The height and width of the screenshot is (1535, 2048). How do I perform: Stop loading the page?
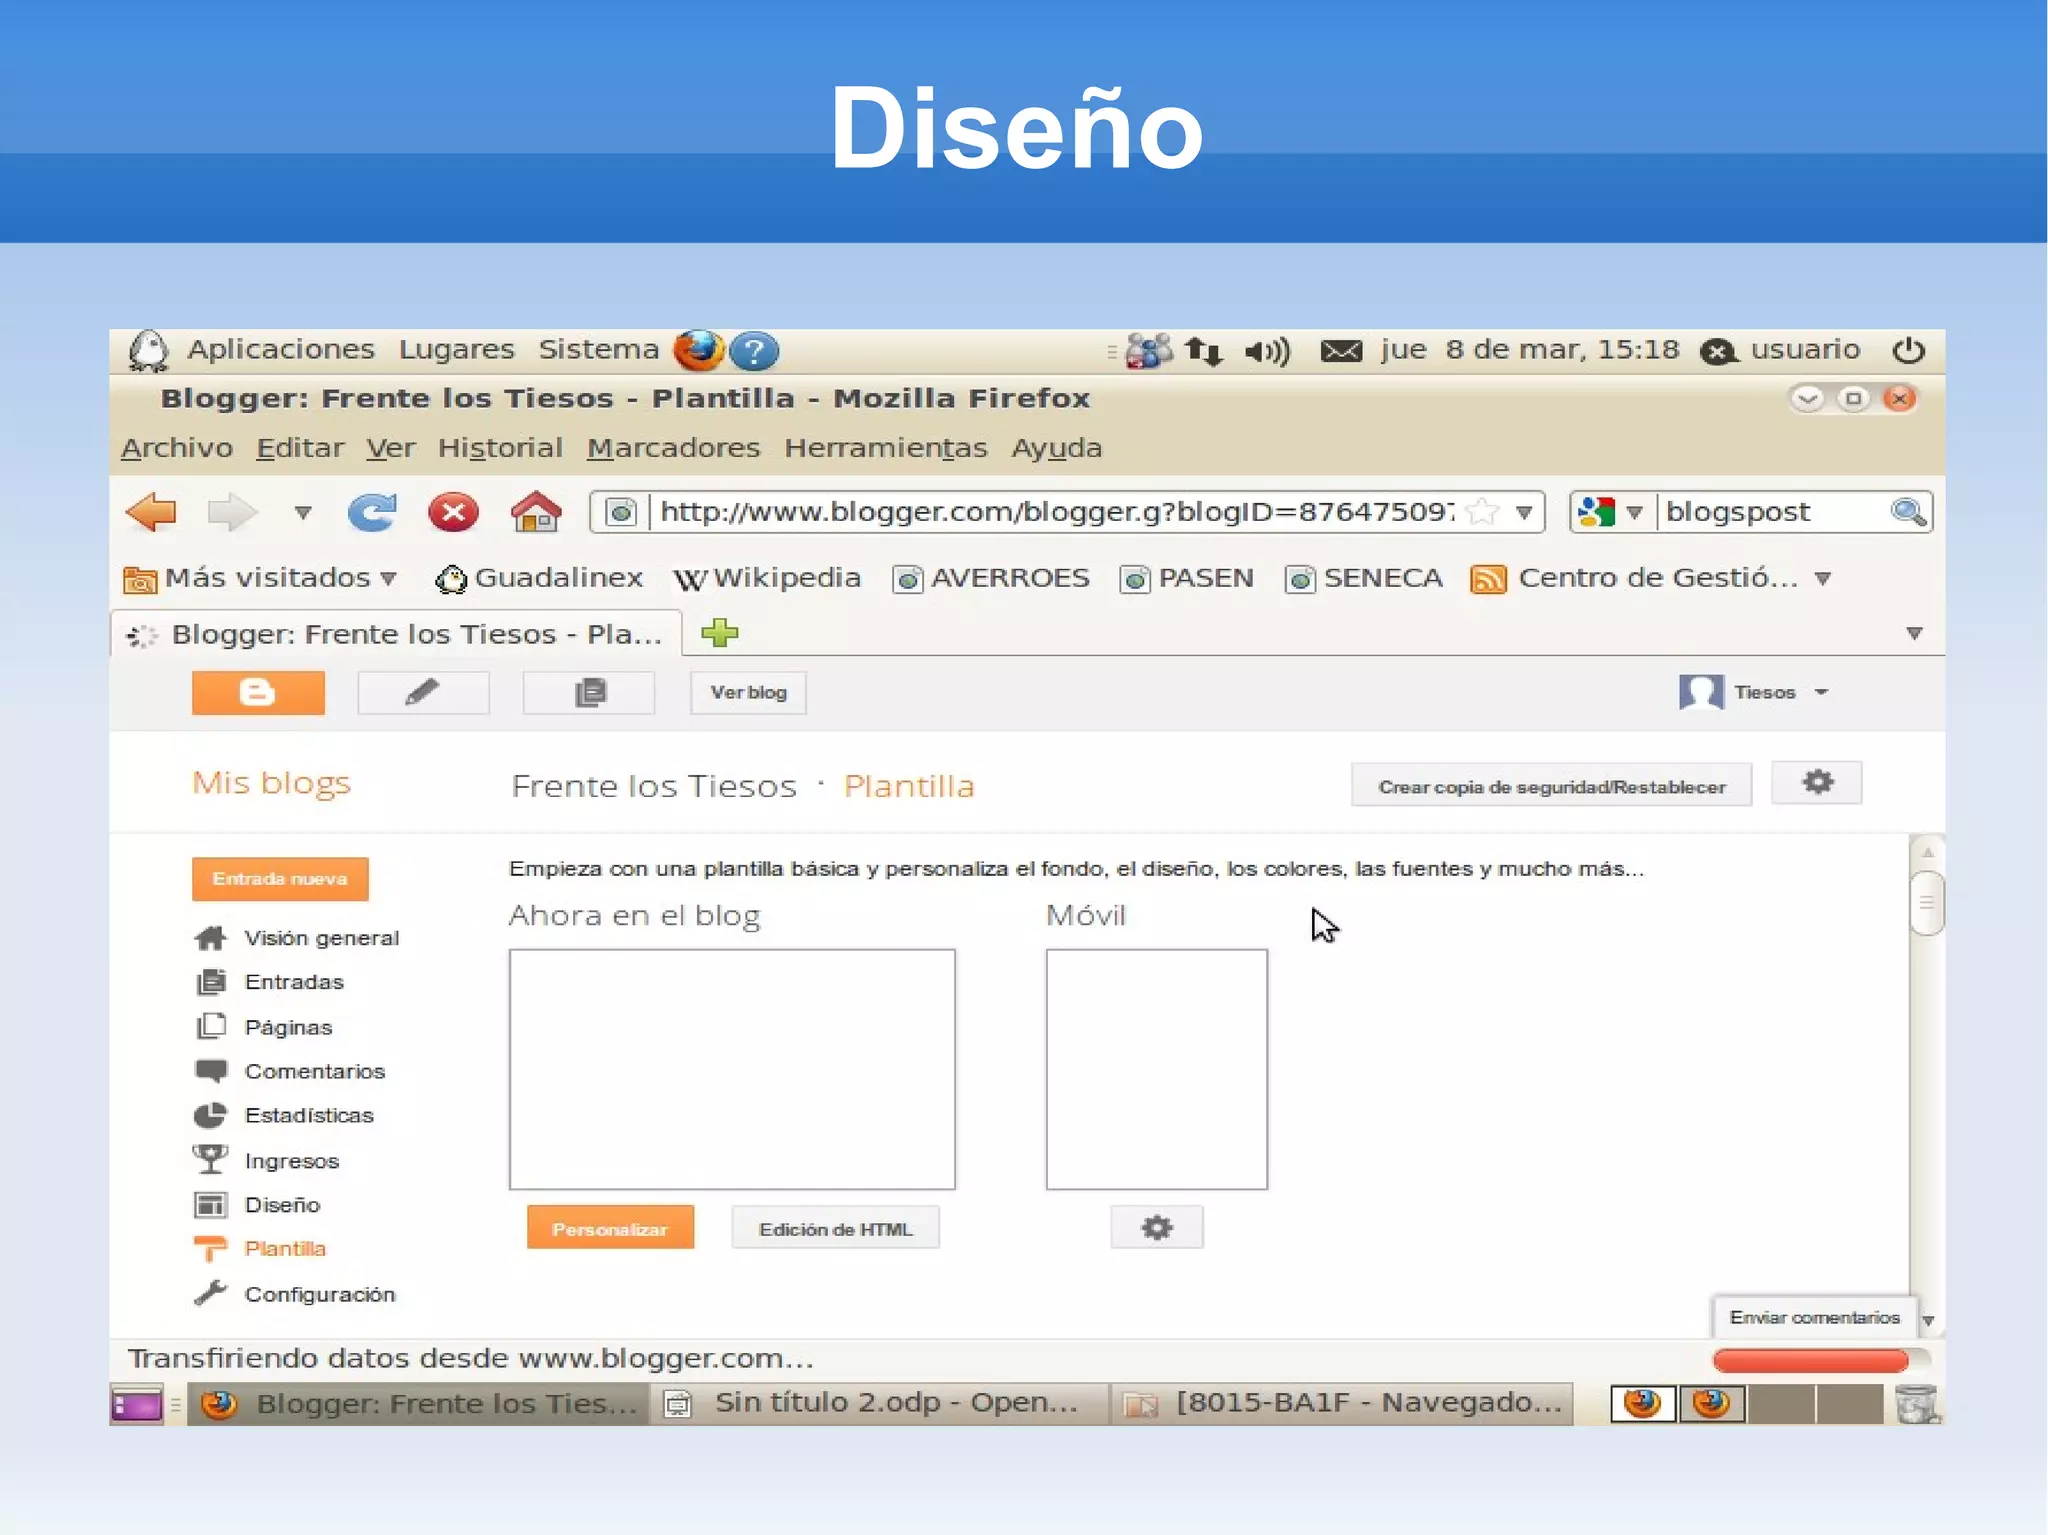[x=453, y=512]
